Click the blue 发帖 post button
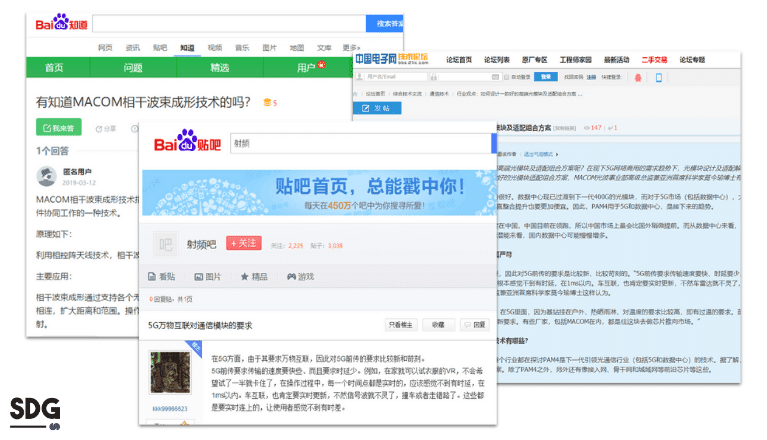Viewport: 767px width, 440px height. click(x=377, y=108)
